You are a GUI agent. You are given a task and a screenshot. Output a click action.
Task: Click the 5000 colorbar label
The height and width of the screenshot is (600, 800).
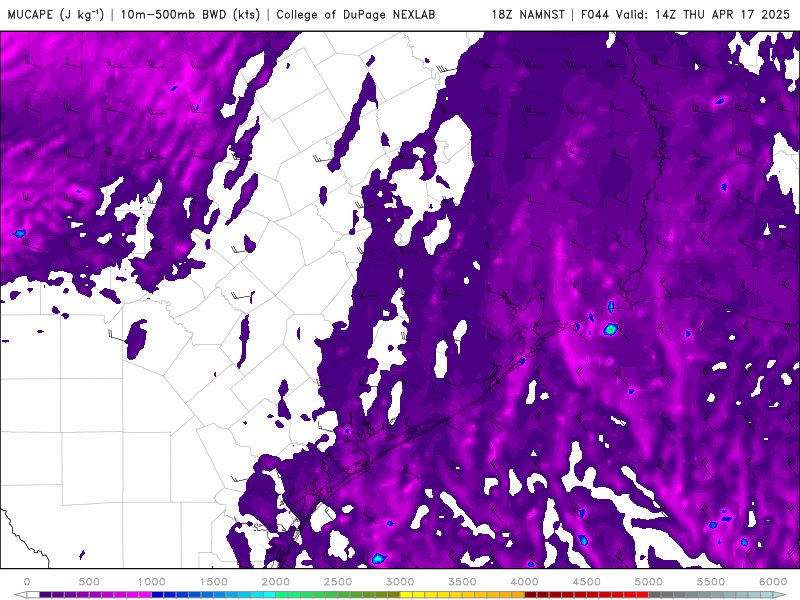click(648, 582)
